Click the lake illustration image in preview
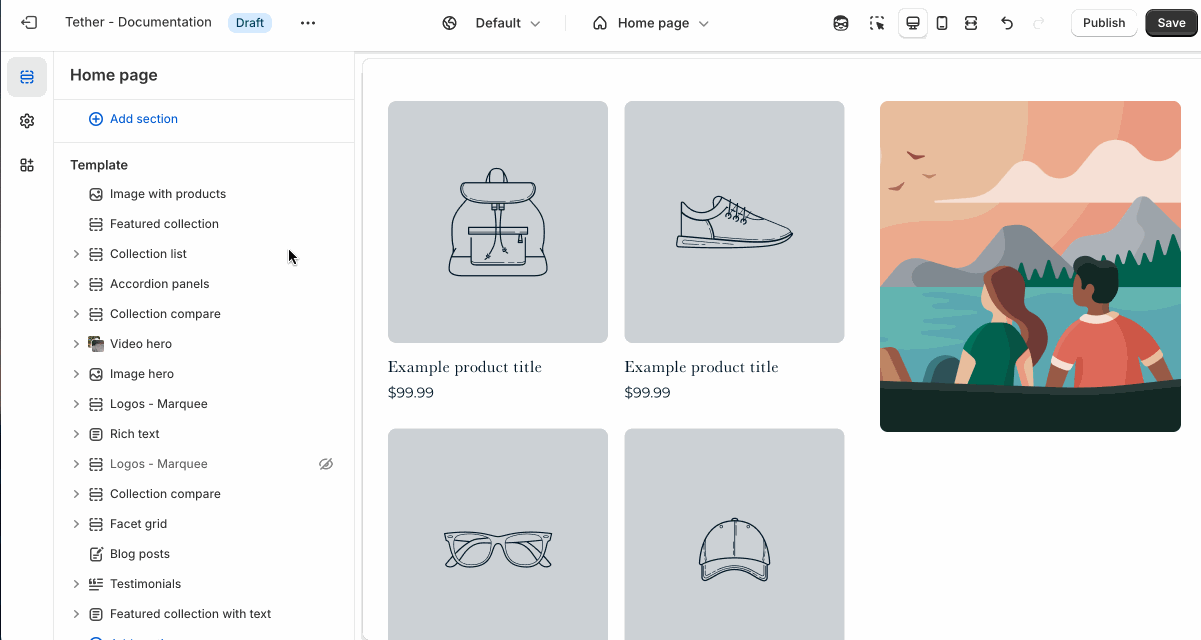 1030,266
